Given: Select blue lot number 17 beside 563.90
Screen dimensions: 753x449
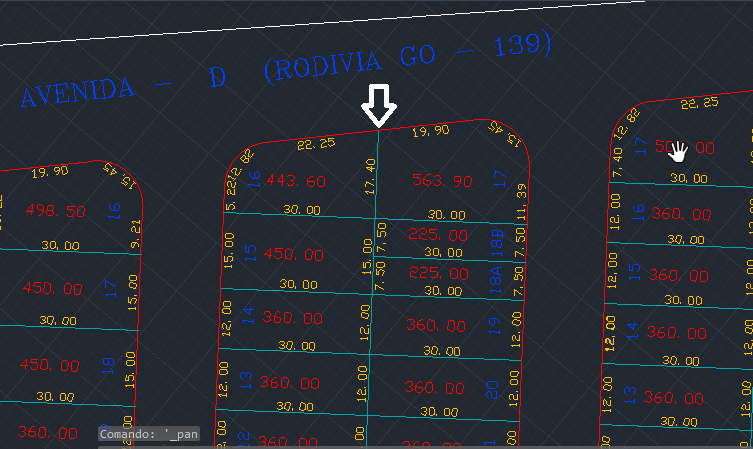Looking at the screenshot, I should point(499,180).
